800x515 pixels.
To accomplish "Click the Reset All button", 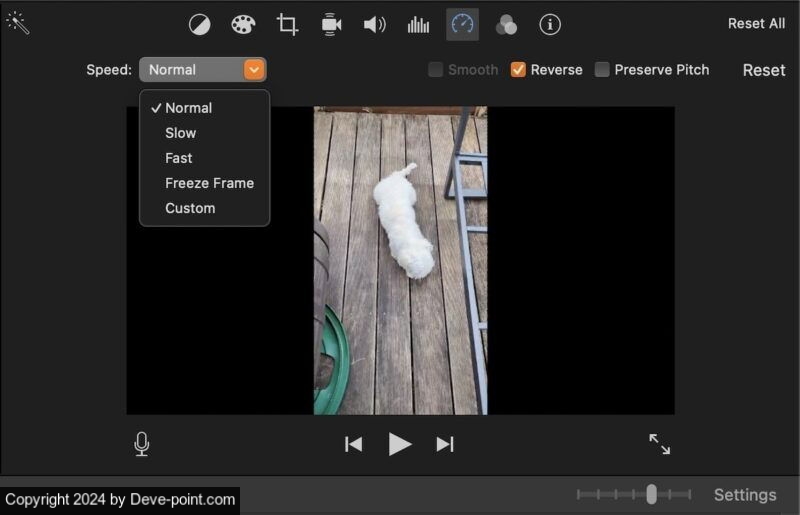I will pos(756,23).
